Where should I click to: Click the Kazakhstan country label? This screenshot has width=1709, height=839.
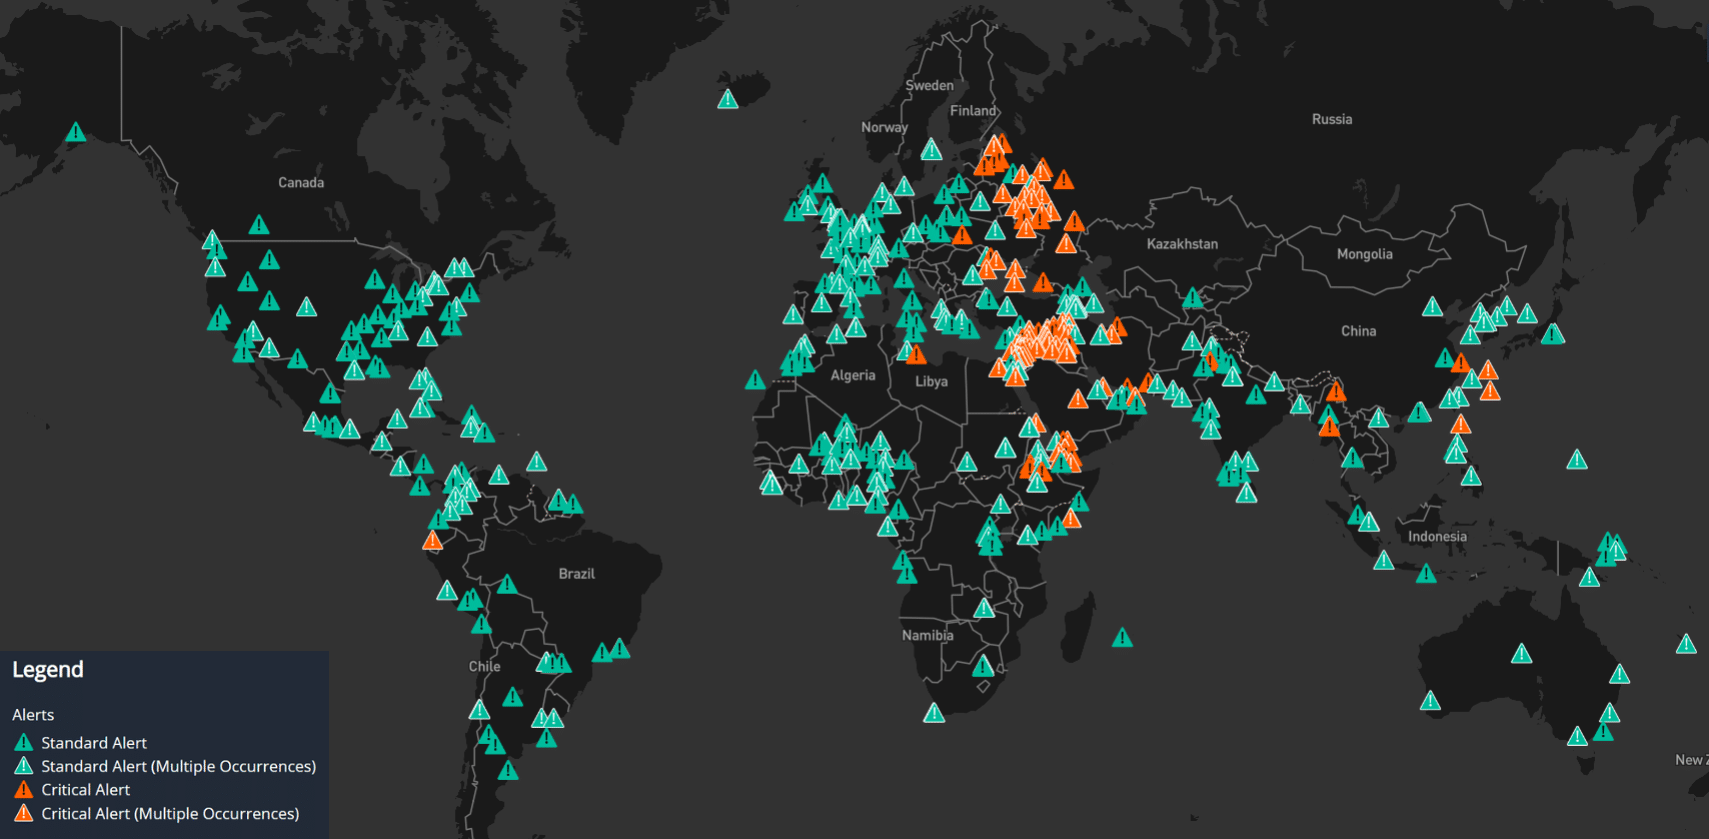click(1182, 244)
